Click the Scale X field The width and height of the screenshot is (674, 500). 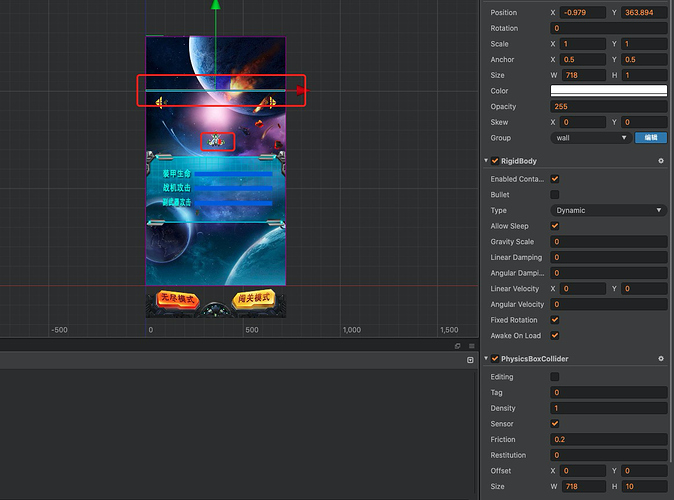(x=583, y=44)
